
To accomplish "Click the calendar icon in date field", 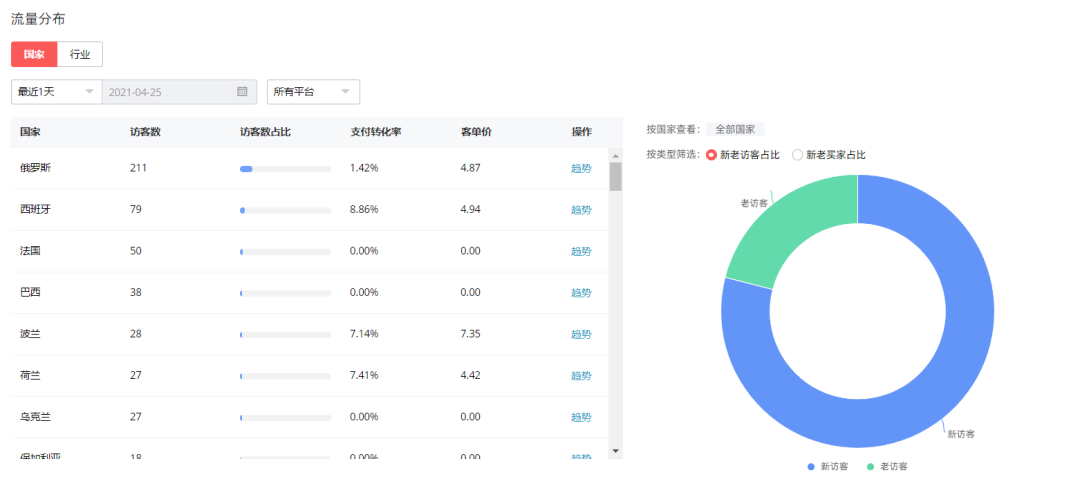I will (x=242, y=92).
